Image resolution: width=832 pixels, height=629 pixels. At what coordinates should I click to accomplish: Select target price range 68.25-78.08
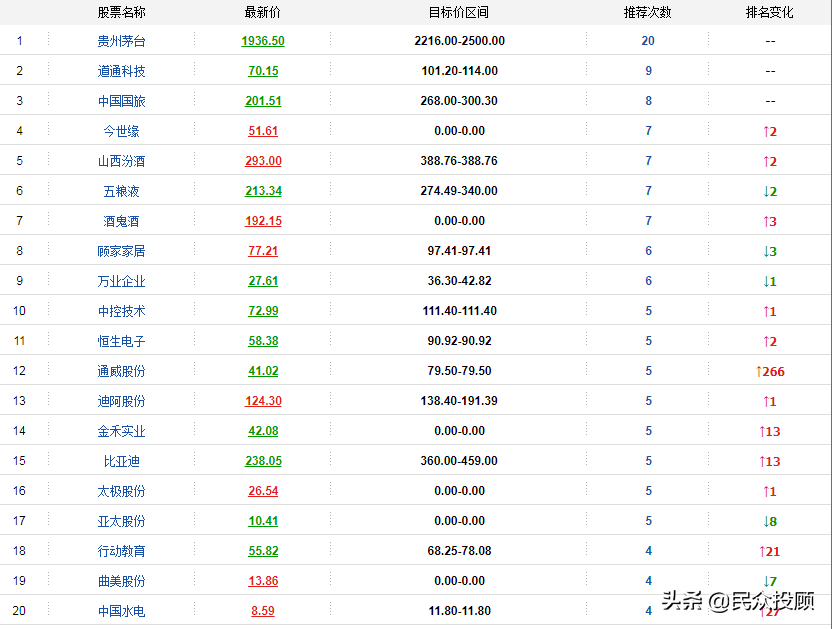click(460, 550)
